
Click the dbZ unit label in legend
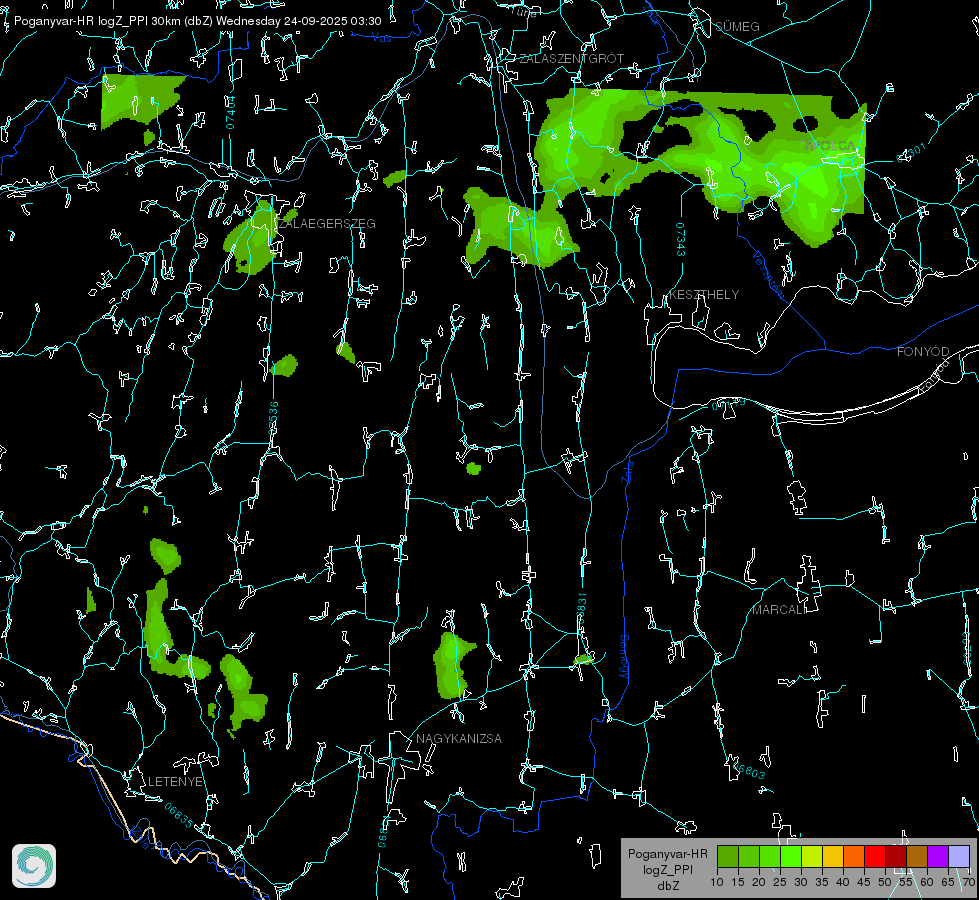click(x=667, y=886)
